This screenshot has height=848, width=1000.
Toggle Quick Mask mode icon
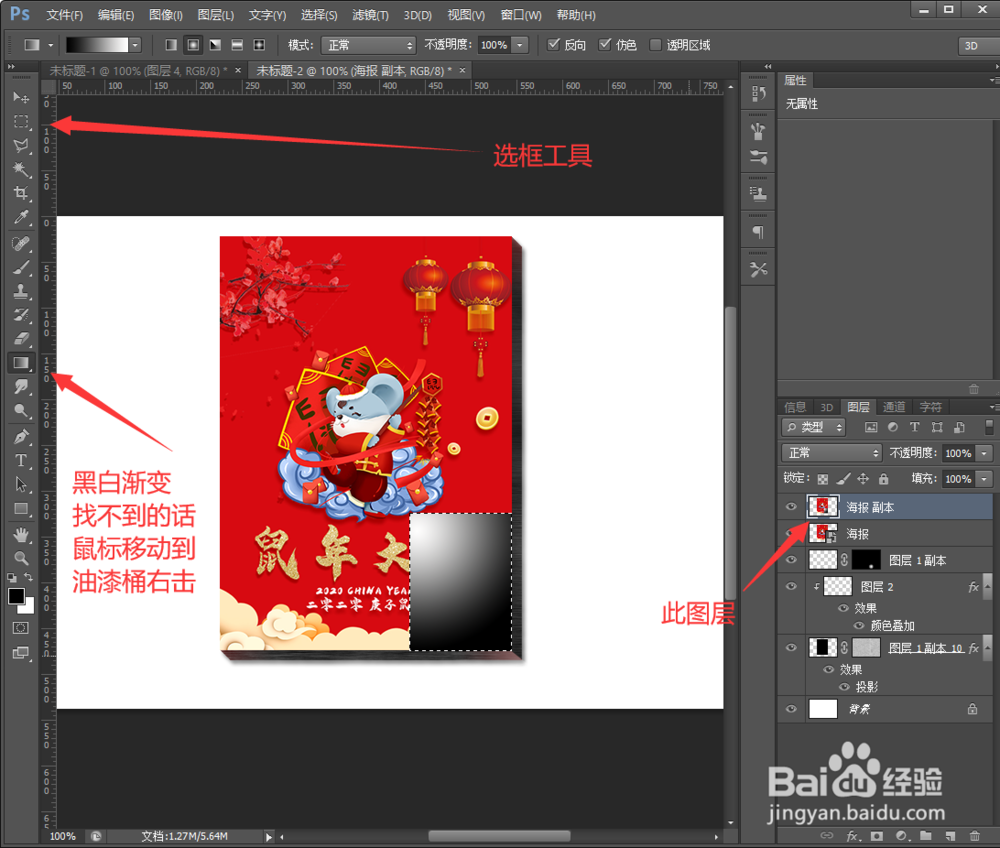click(20, 628)
